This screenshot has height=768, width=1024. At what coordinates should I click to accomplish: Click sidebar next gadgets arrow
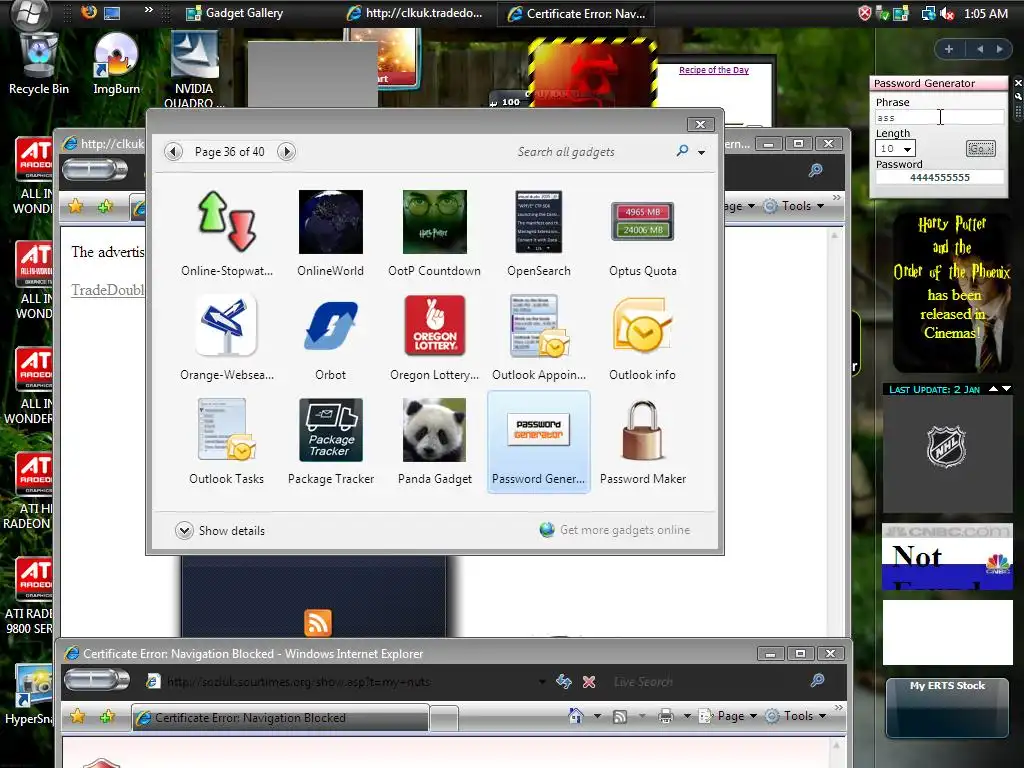coord(999,49)
